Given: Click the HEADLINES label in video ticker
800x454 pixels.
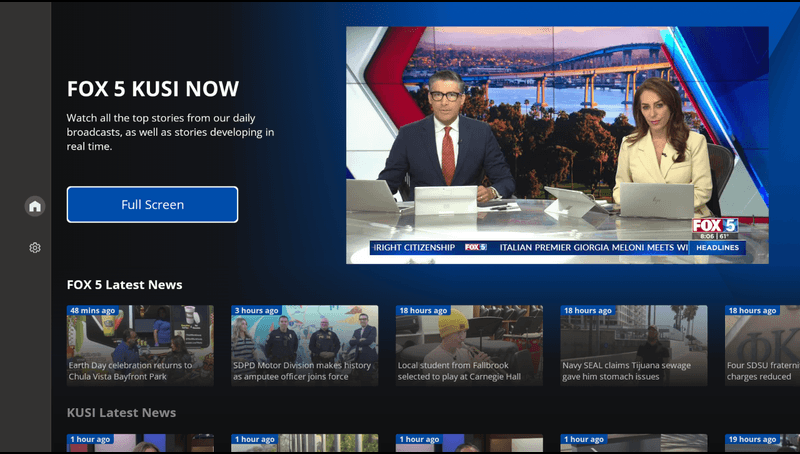Looking at the screenshot, I should coord(717,247).
